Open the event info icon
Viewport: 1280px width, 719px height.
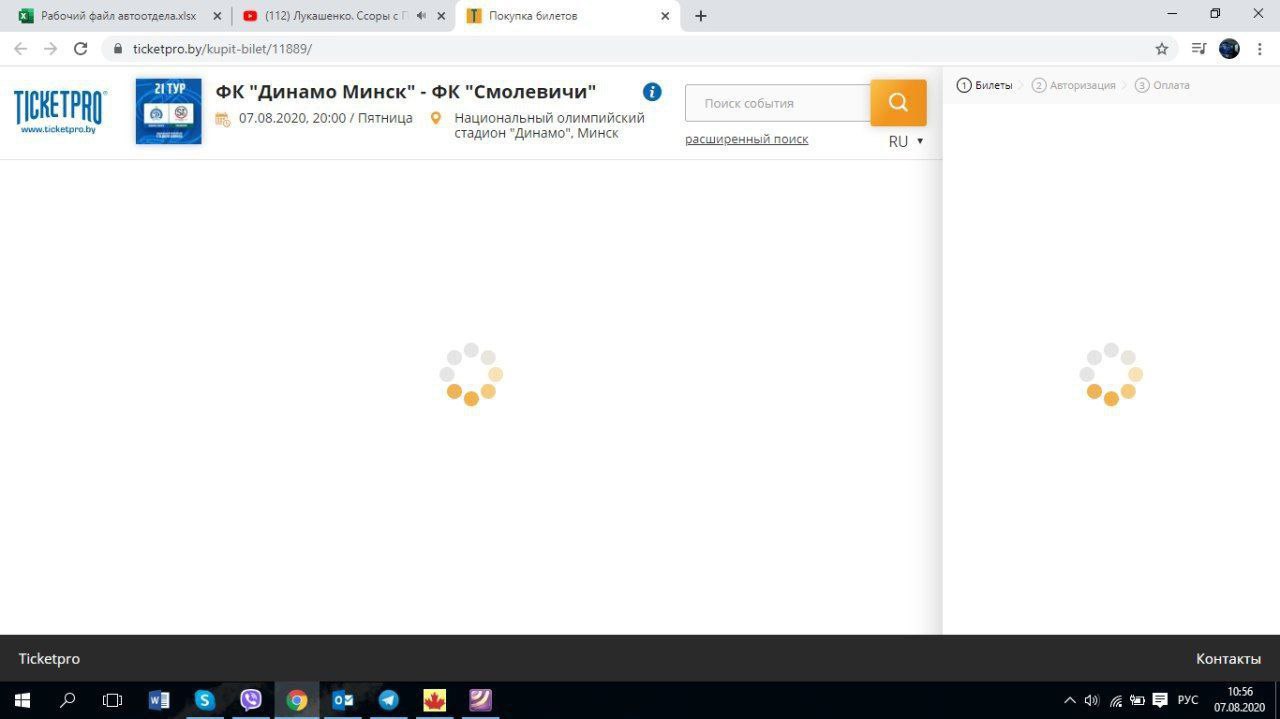[x=652, y=92]
